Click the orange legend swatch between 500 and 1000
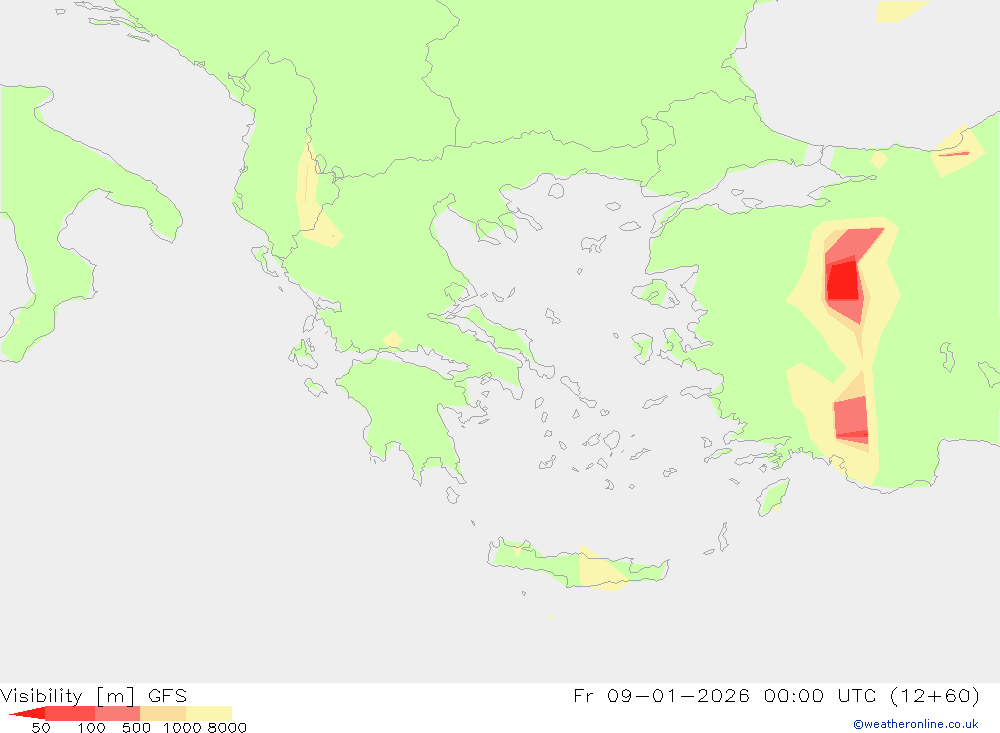Image resolution: width=1000 pixels, height=733 pixels. 163,713
